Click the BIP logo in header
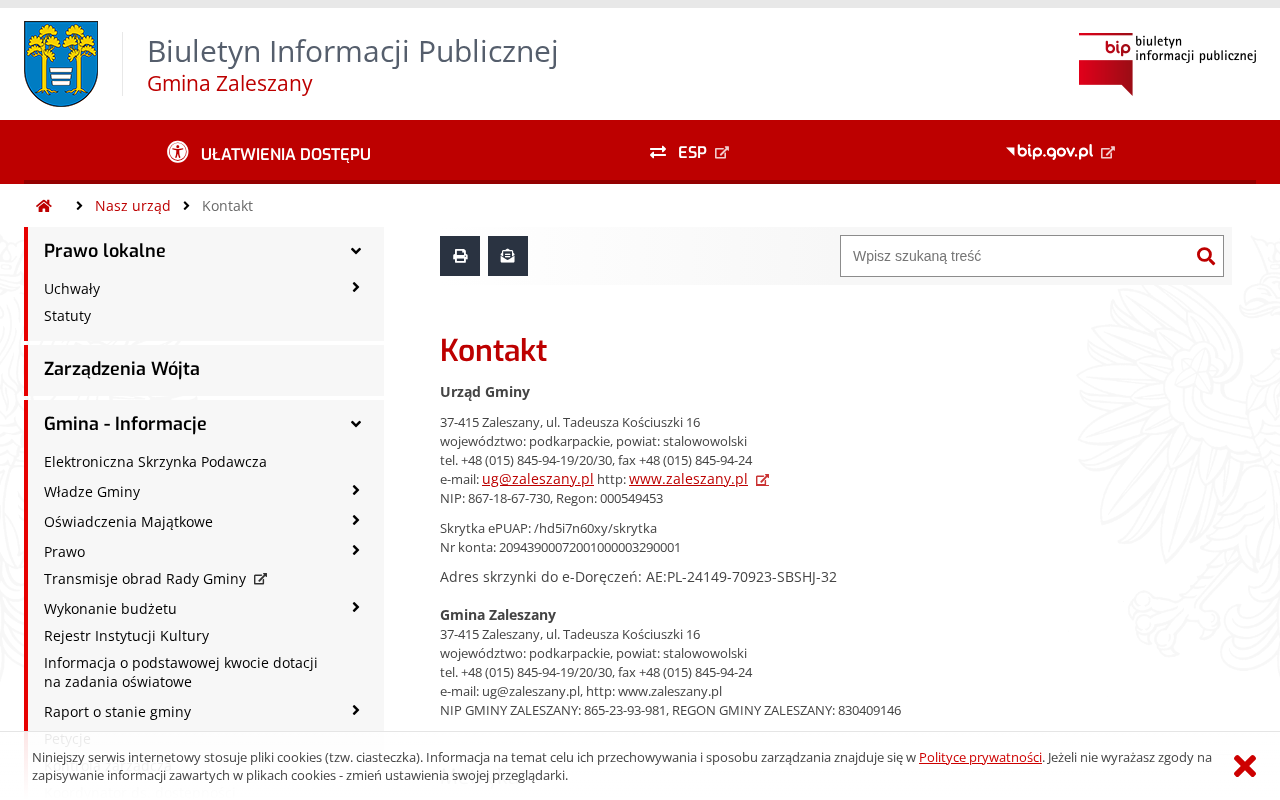Image resolution: width=1280 pixels, height=800 pixels. (1167, 64)
